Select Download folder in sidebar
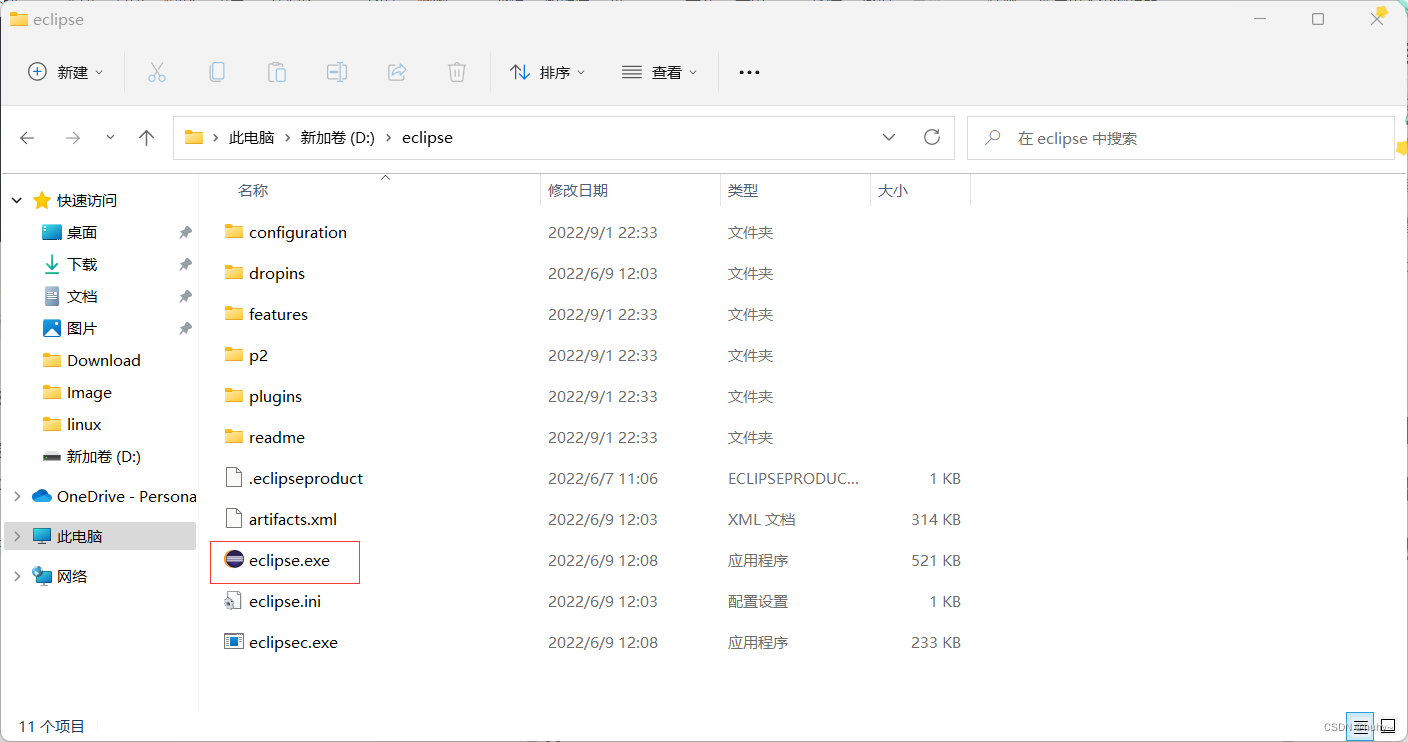Screen dimensions: 1408x742 tap(104, 360)
